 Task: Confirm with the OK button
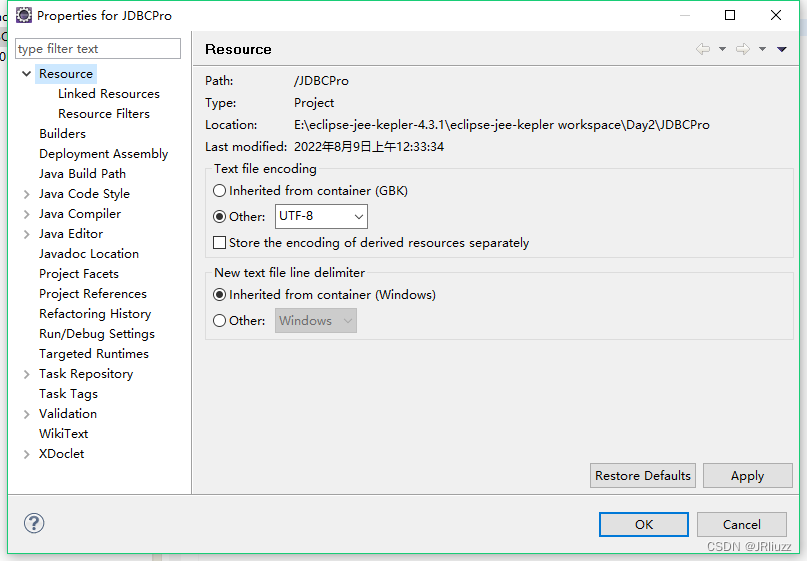pyautogui.click(x=644, y=524)
